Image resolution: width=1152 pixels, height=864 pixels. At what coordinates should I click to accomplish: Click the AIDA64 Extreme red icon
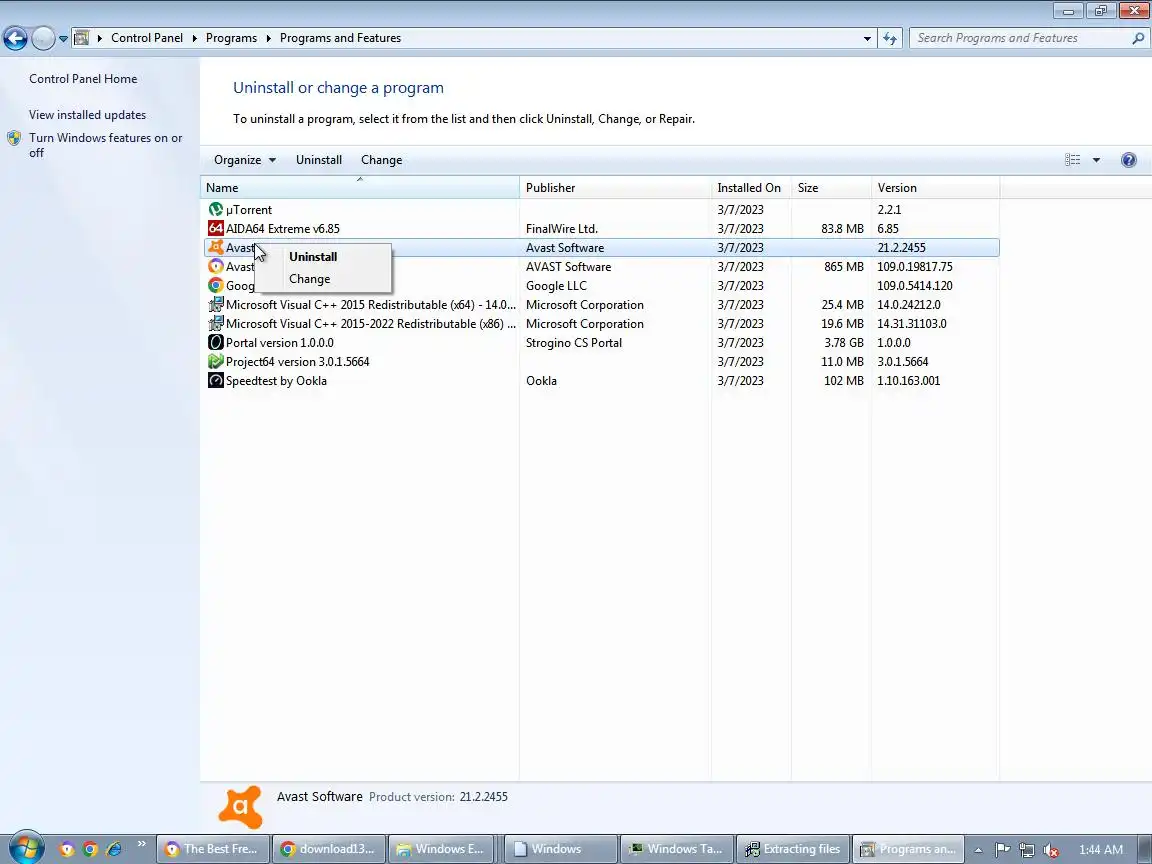215,228
